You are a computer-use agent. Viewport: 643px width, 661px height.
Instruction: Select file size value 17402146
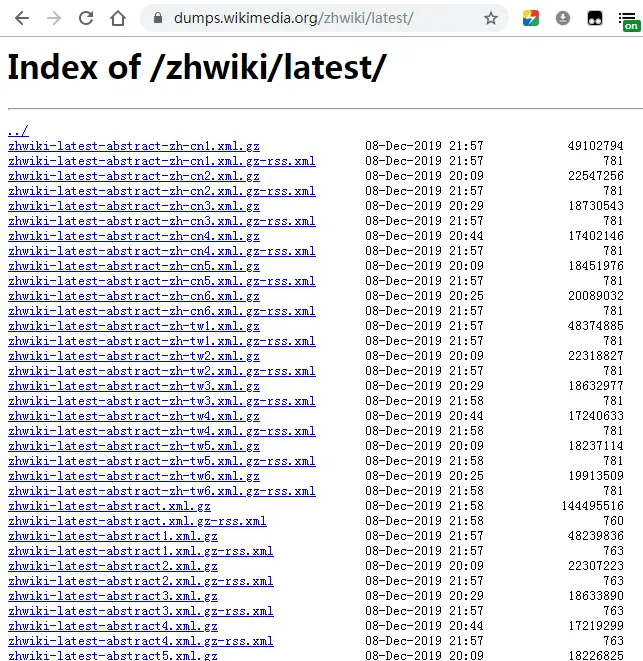(595, 236)
